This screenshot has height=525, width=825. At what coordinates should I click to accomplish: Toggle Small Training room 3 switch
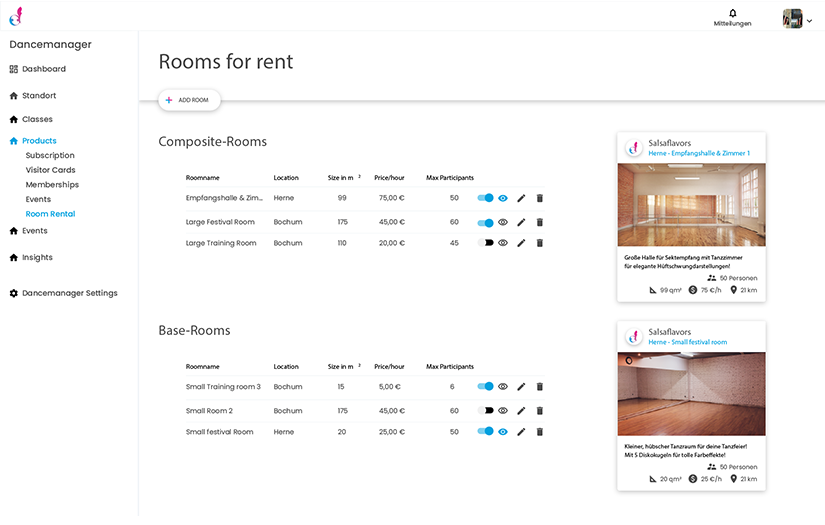(x=485, y=387)
